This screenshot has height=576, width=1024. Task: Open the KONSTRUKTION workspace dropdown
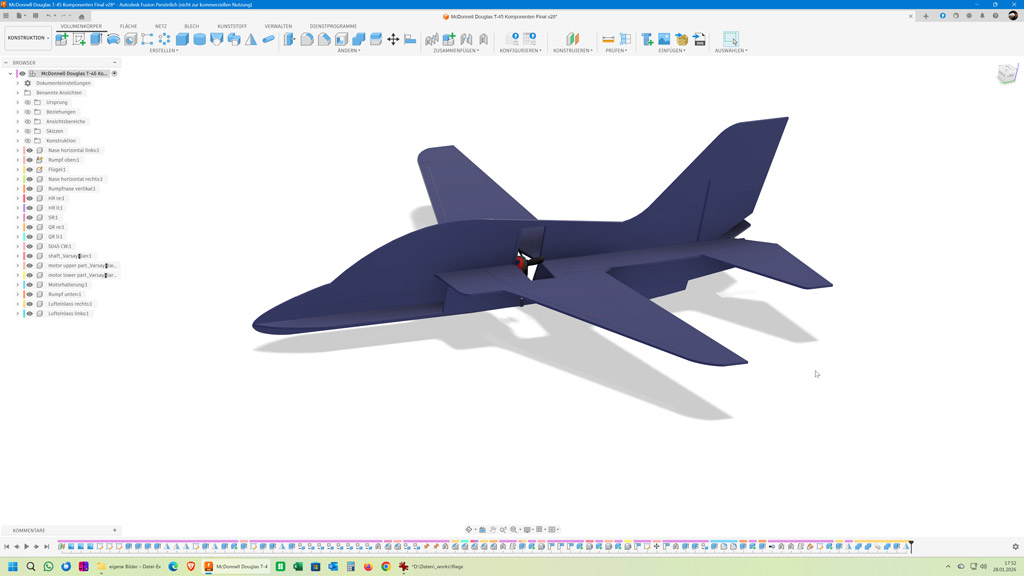[28, 38]
